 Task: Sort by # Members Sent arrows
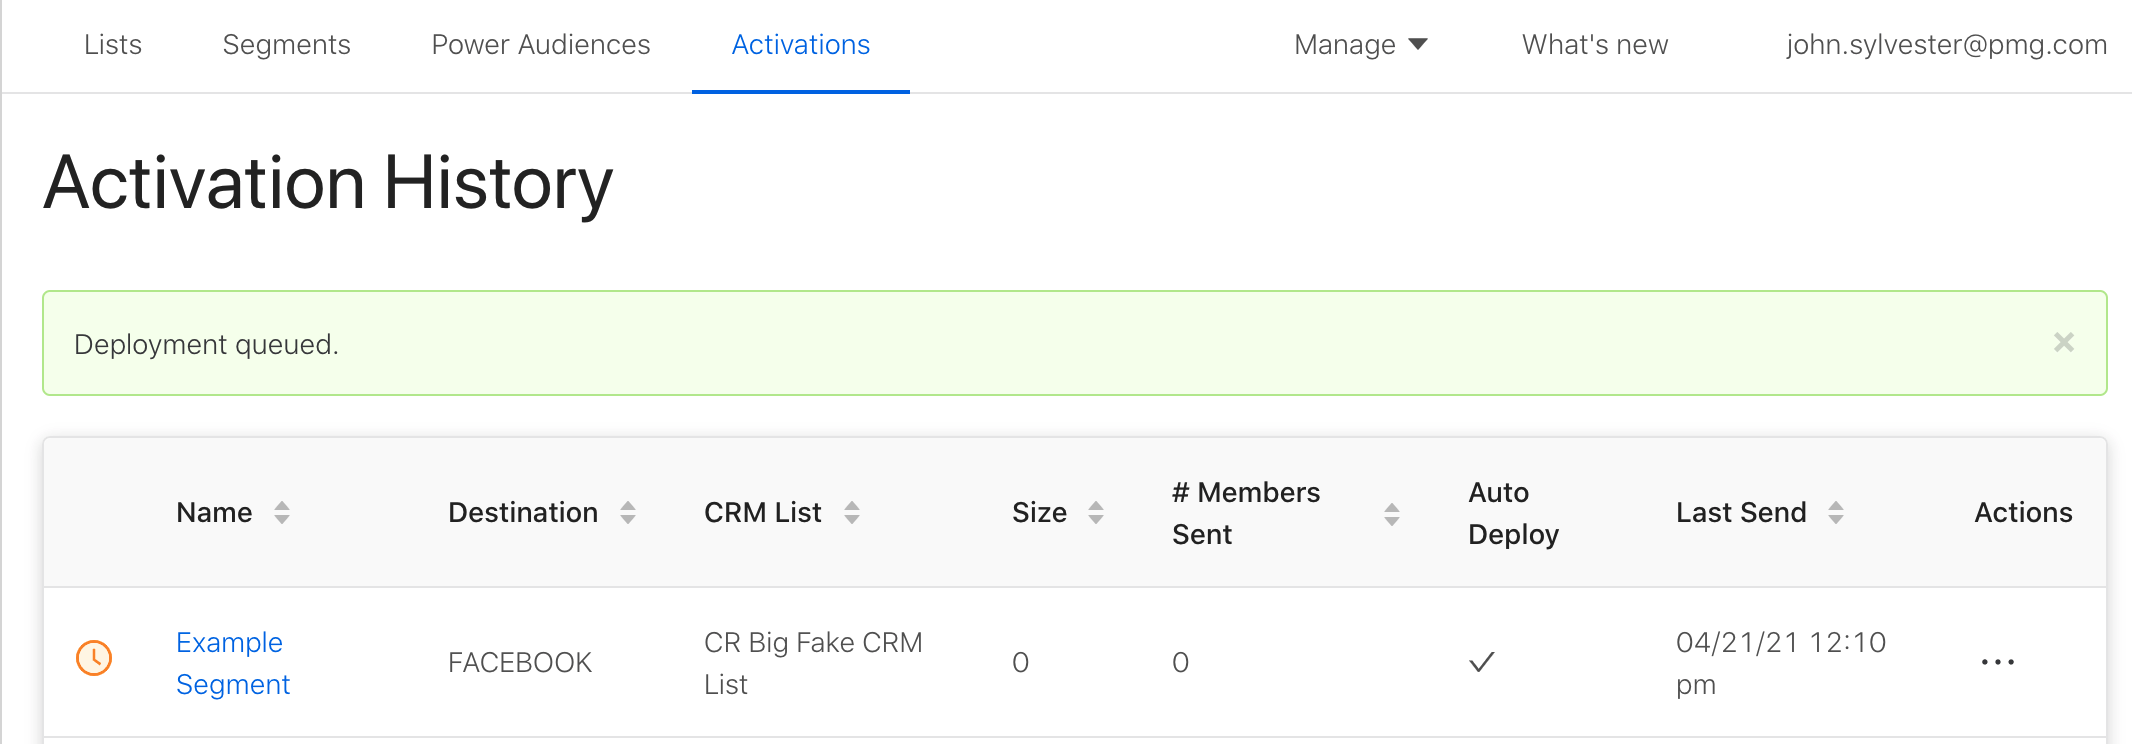1391,514
